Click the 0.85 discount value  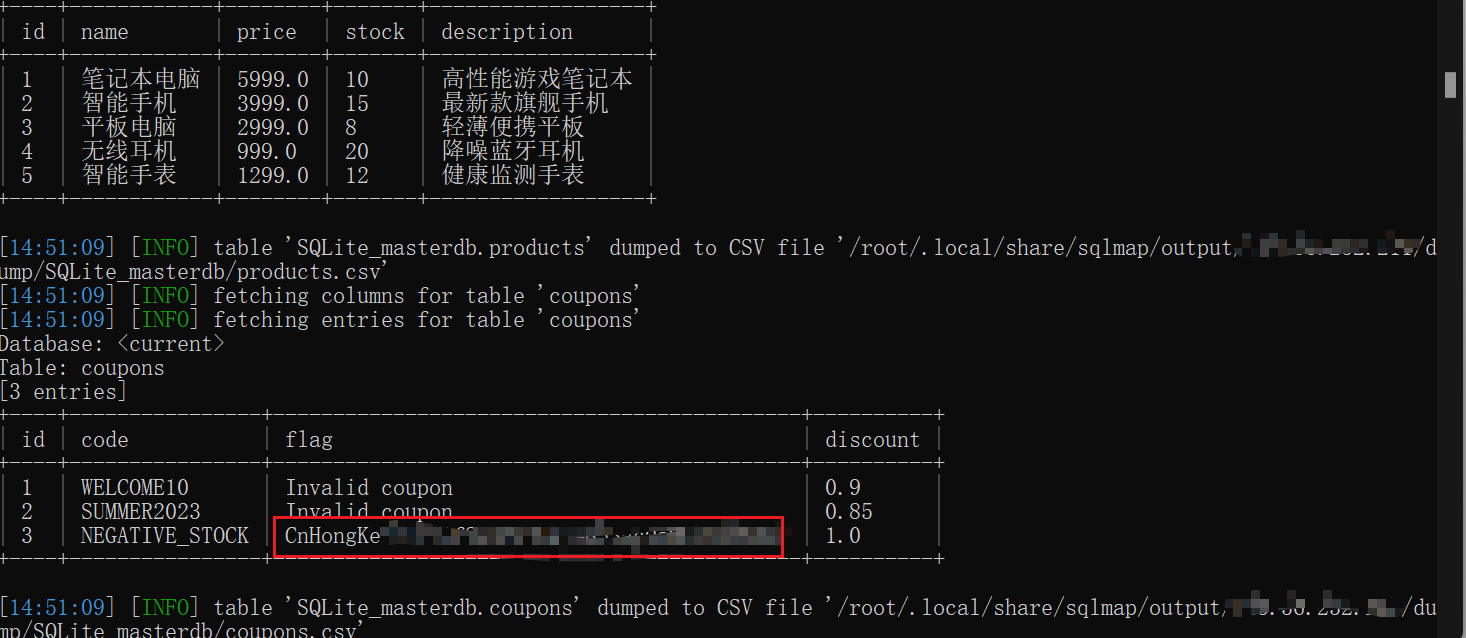[x=848, y=512]
